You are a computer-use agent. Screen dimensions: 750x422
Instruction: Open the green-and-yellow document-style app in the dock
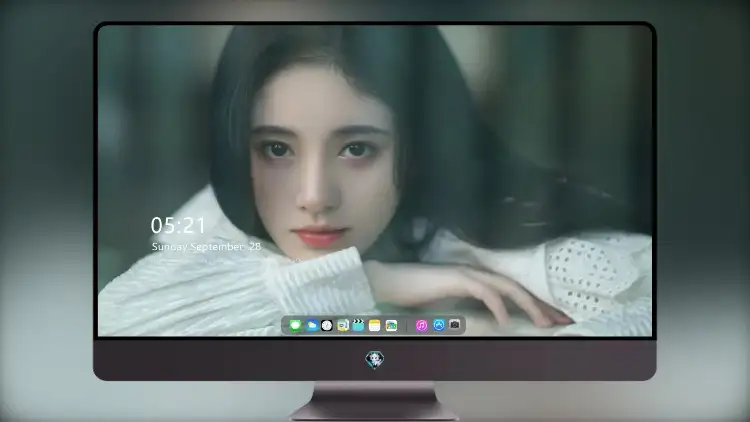342,325
